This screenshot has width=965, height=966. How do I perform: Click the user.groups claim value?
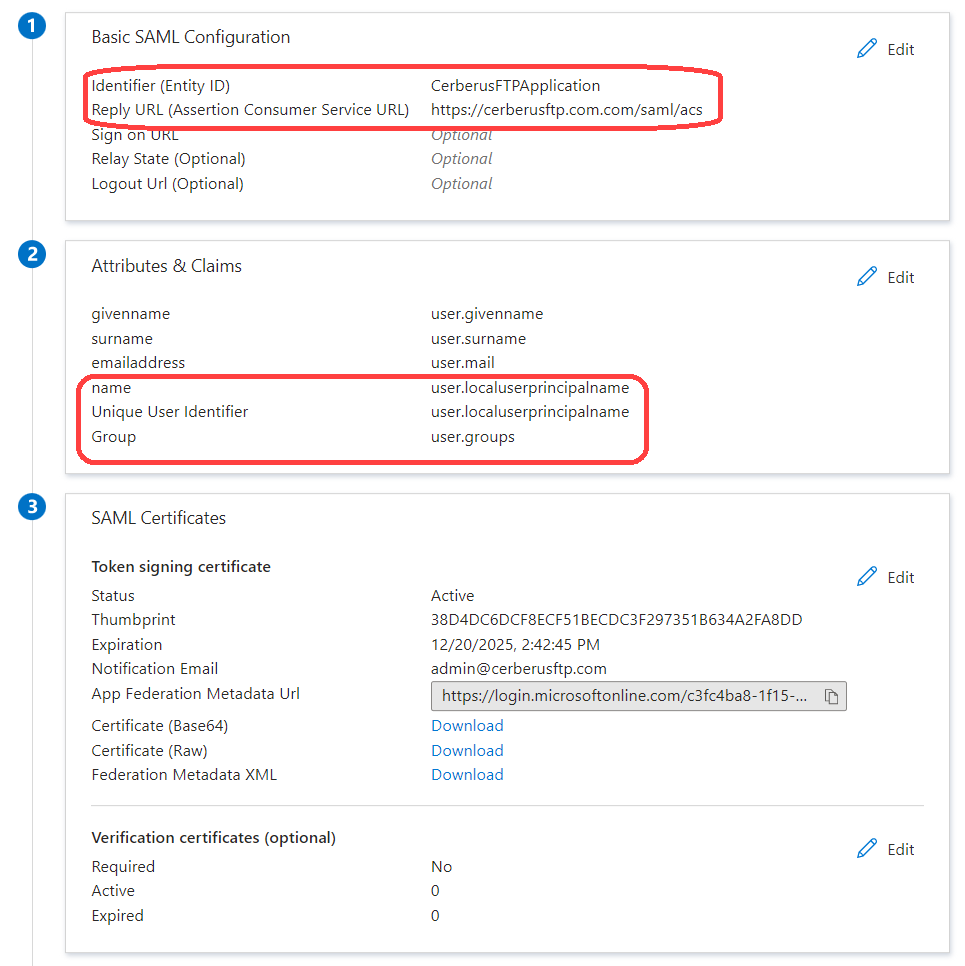(x=473, y=436)
